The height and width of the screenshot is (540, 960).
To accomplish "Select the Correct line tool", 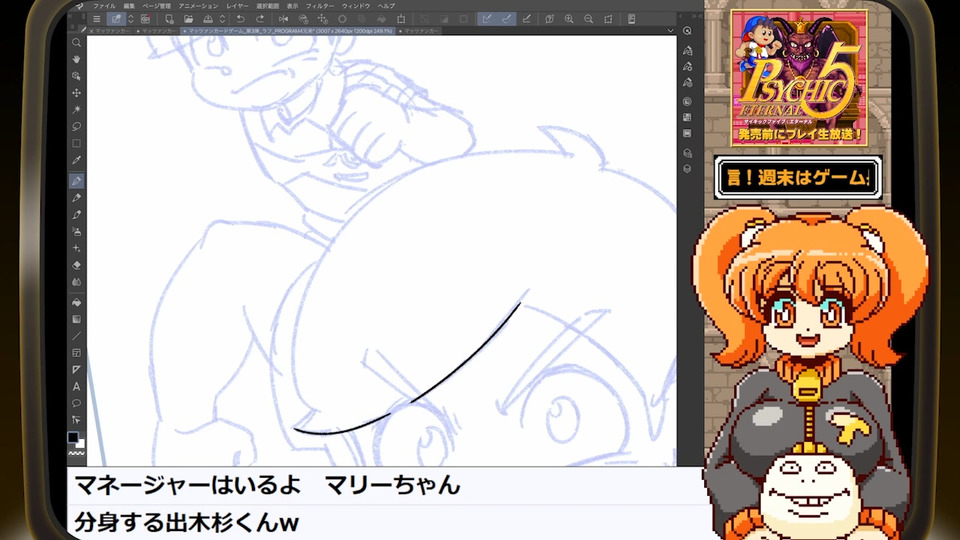I will [x=77, y=420].
